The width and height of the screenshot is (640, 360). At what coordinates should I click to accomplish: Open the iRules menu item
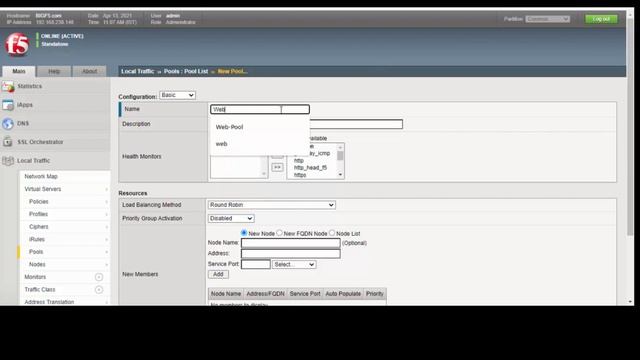coord(37,239)
